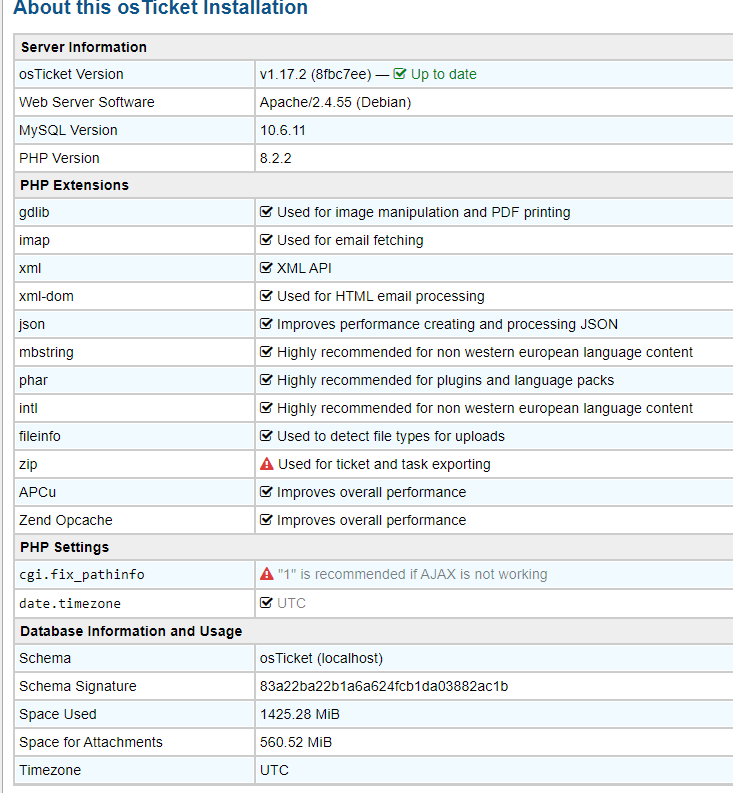Image resolution: width=733 pixels, height=793 pixels.
Task: Click the Space for Attachments value 560.52 MiB
Action: pos(296,742)
